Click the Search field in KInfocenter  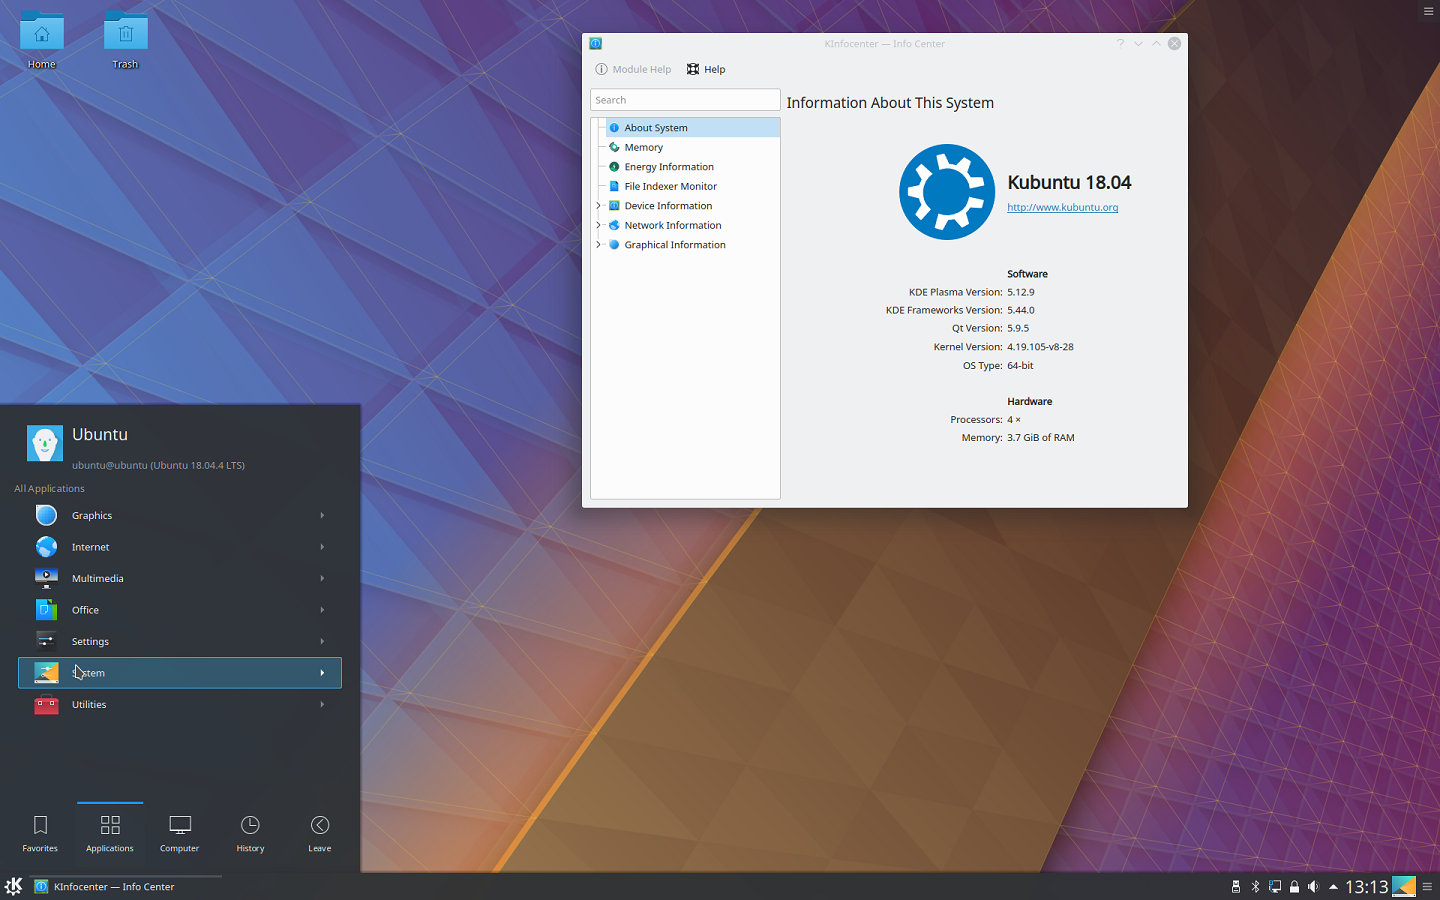[x=684, y=100]
